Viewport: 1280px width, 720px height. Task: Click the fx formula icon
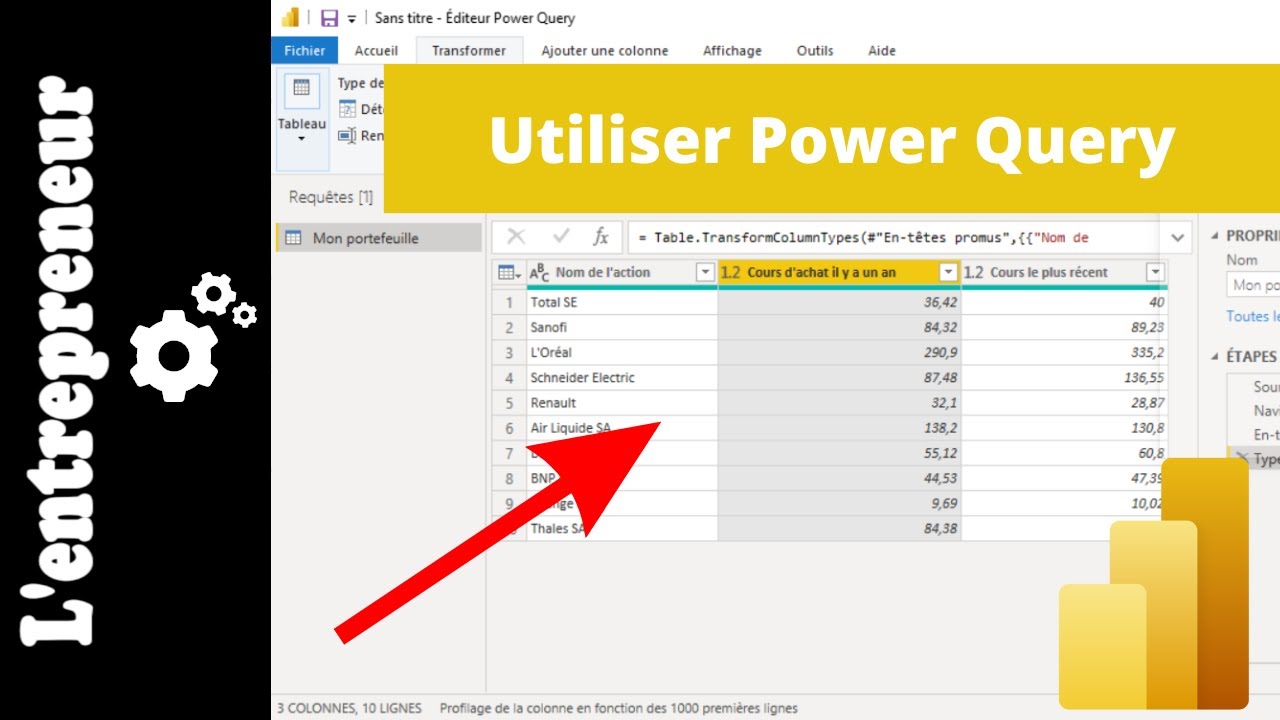(601, 237)
